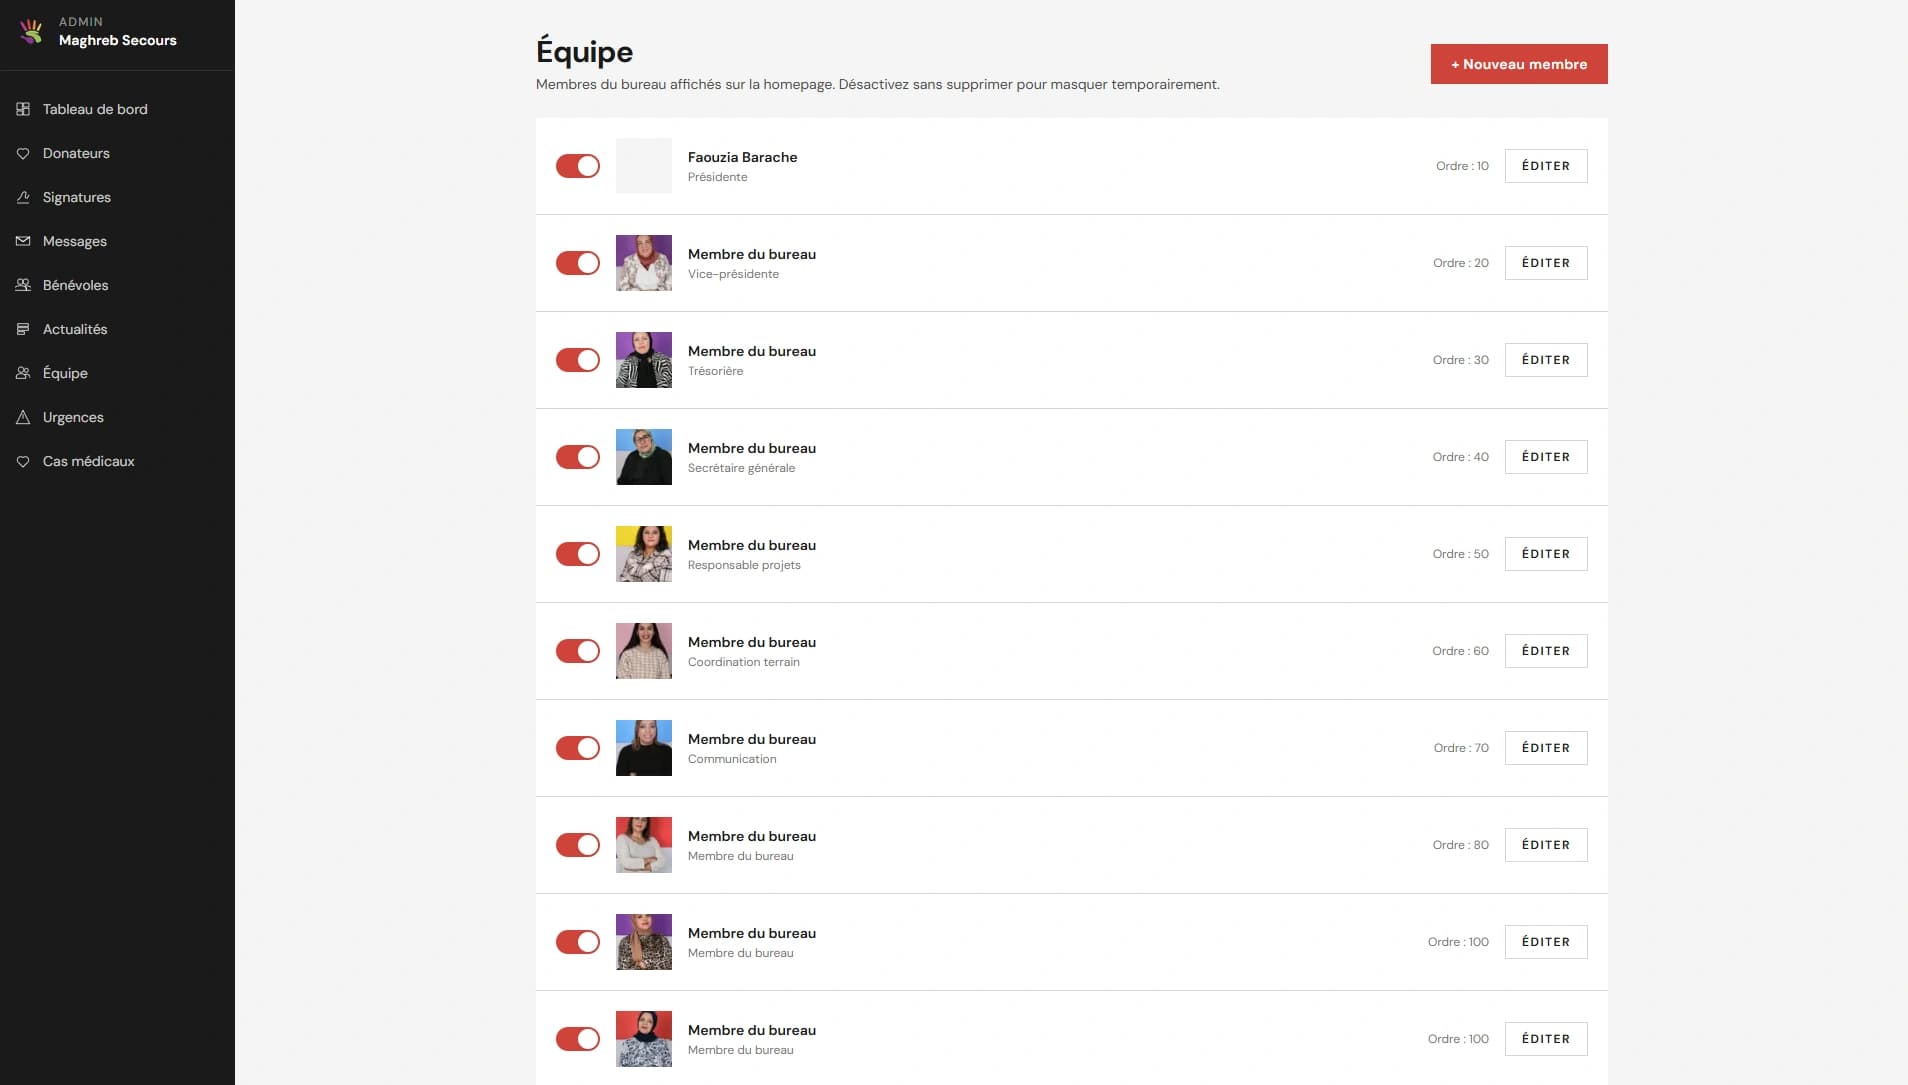Edit the Communication member

point(1545,748)
